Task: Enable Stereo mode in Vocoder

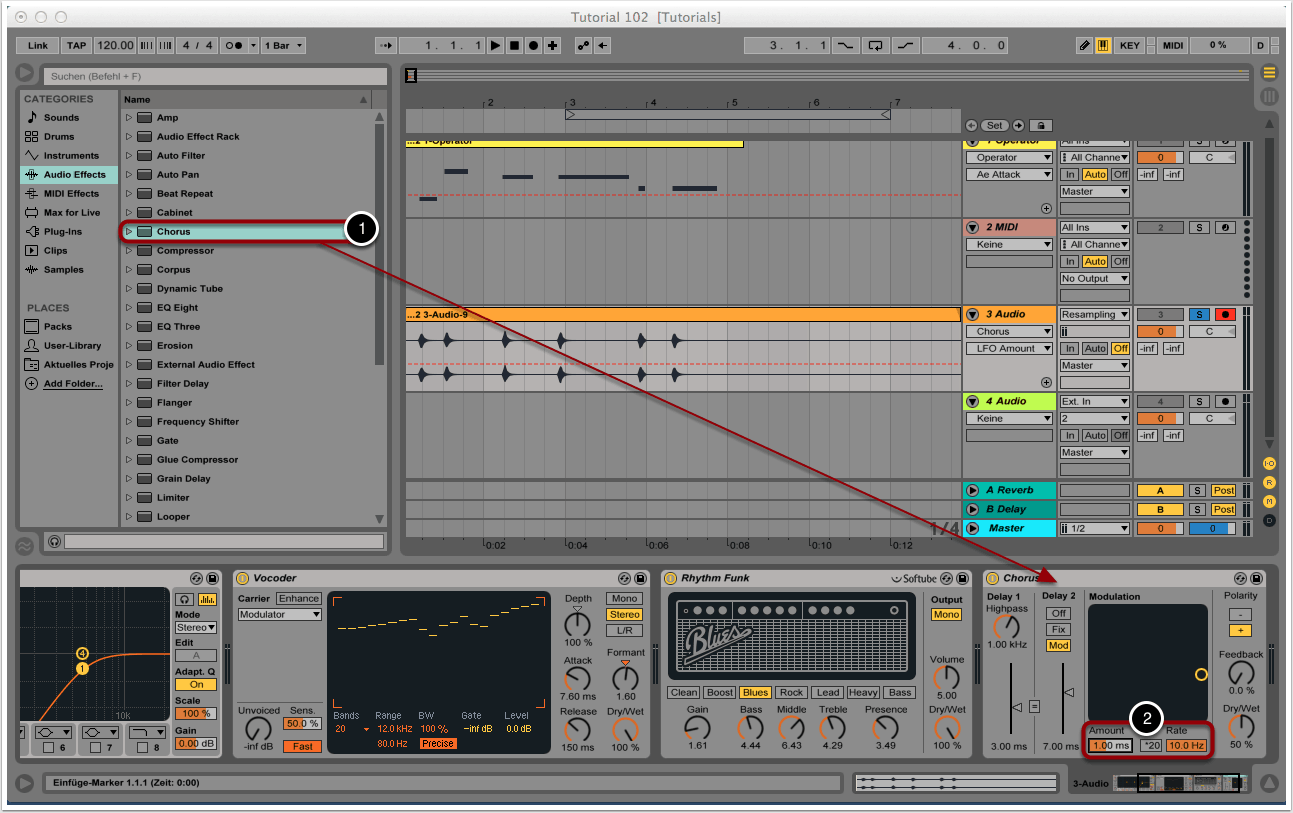Action: click(624, 615)
